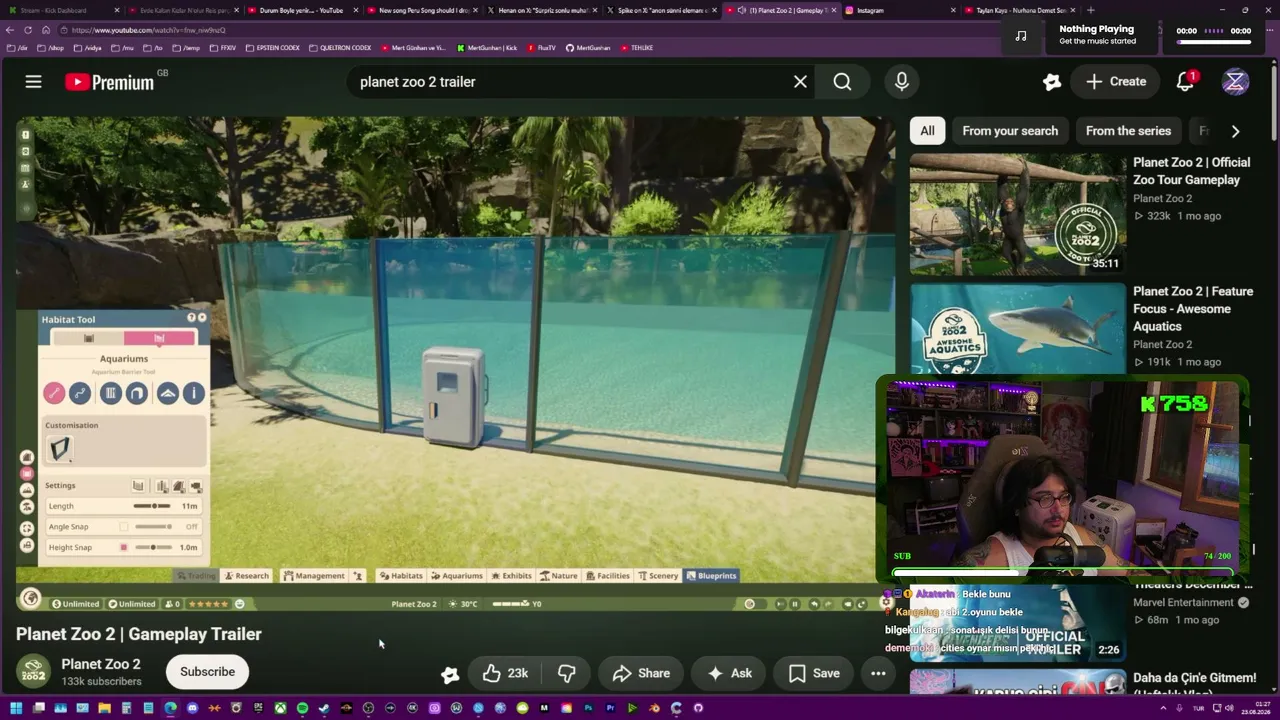Open Awesome Aquatics video thumbnail
Viewport: 1280px width, 720px height.
click(1018, 330)
